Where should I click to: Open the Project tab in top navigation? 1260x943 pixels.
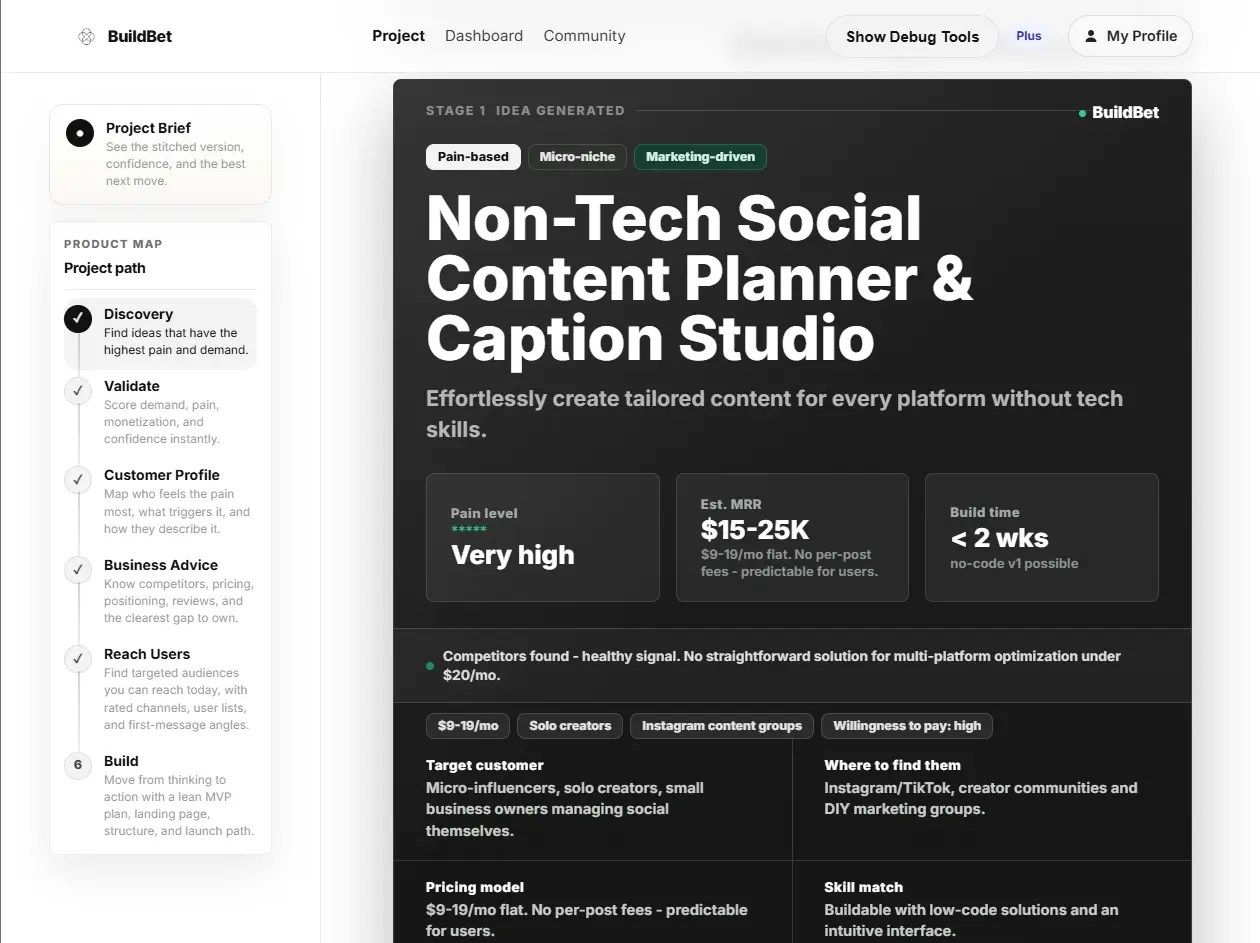[x=398, y=36]
